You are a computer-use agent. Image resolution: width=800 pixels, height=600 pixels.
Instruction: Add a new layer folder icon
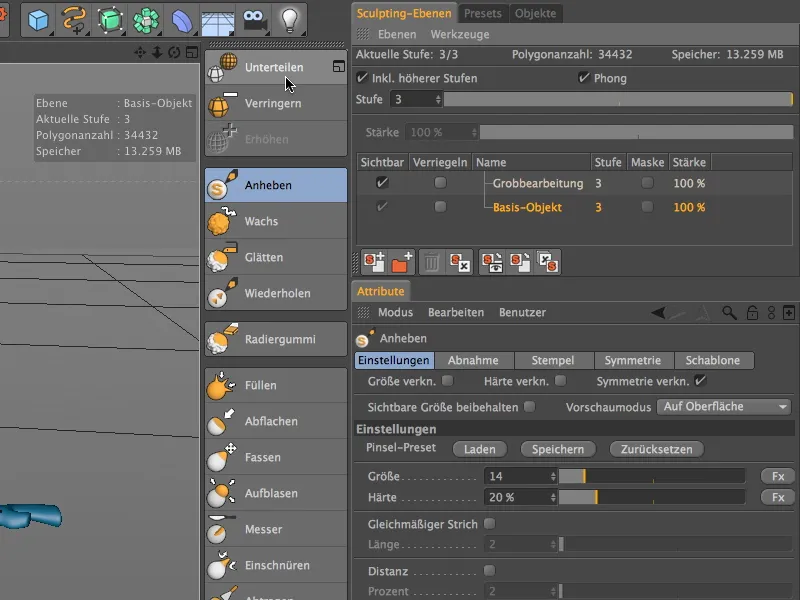point(402,262)
